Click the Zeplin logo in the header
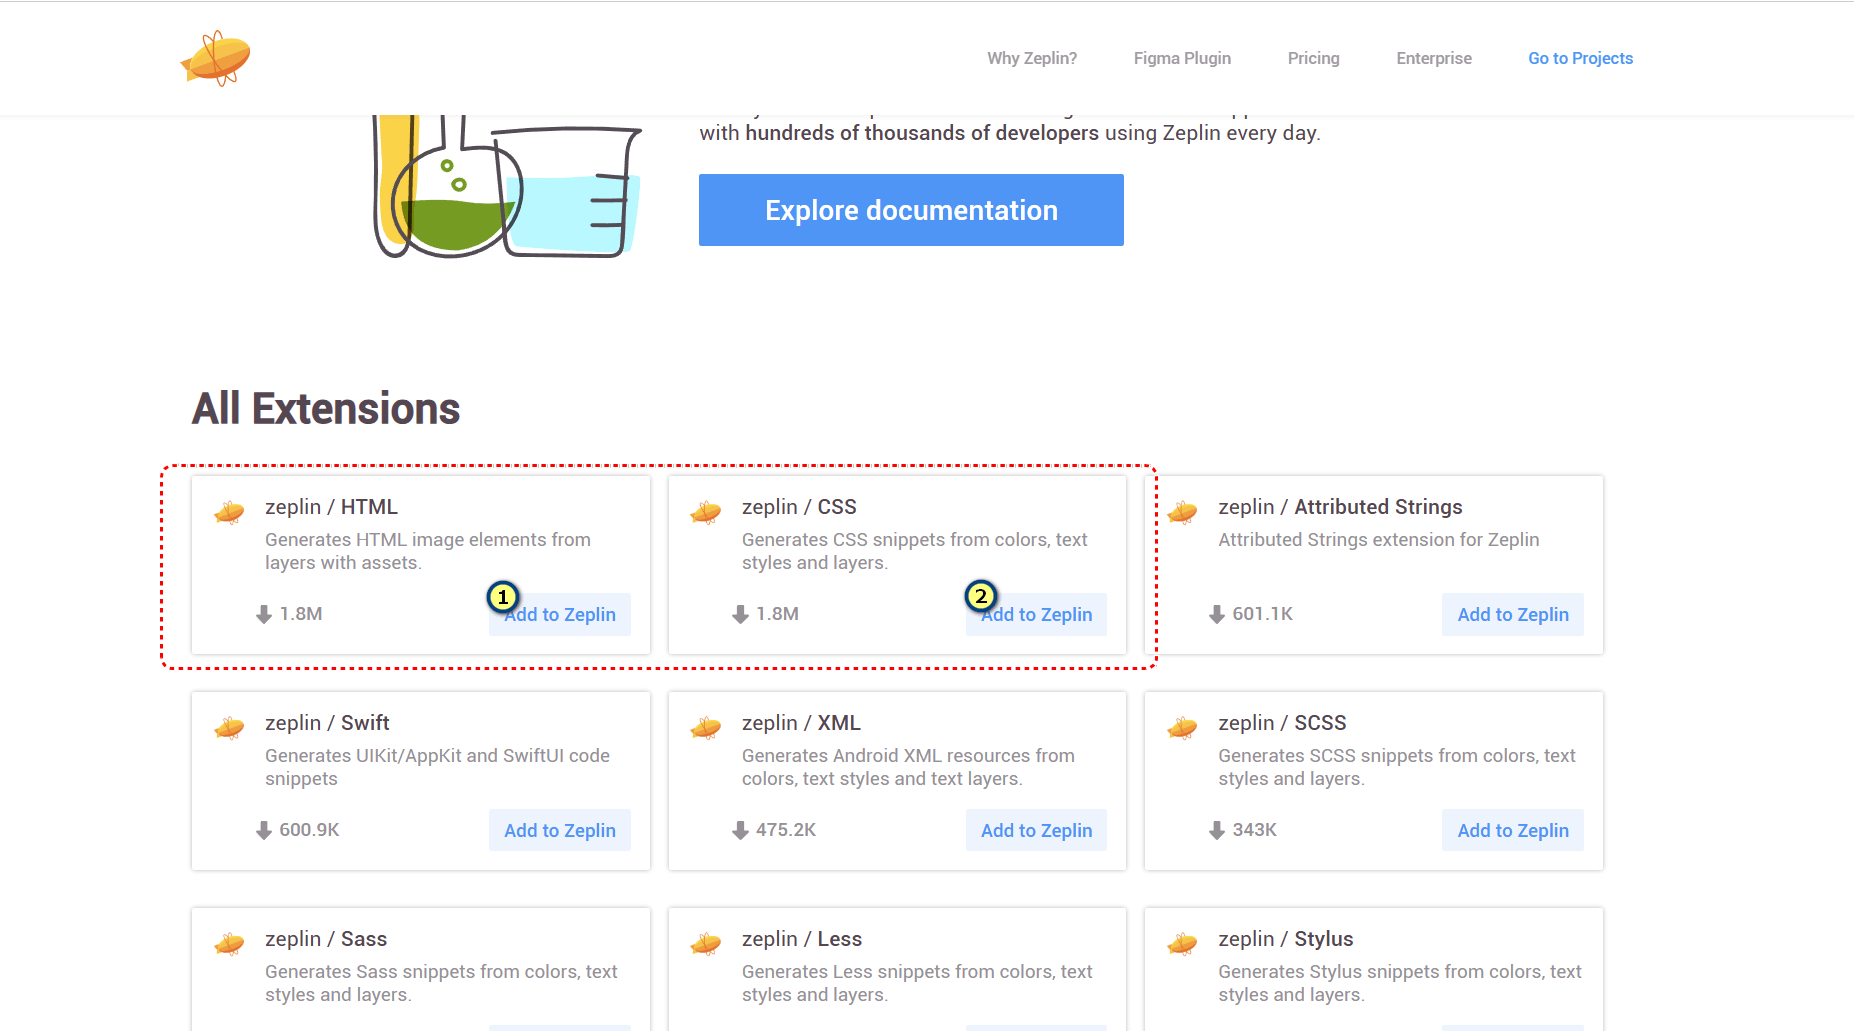 pyautogui.click(x=215, y=58)
